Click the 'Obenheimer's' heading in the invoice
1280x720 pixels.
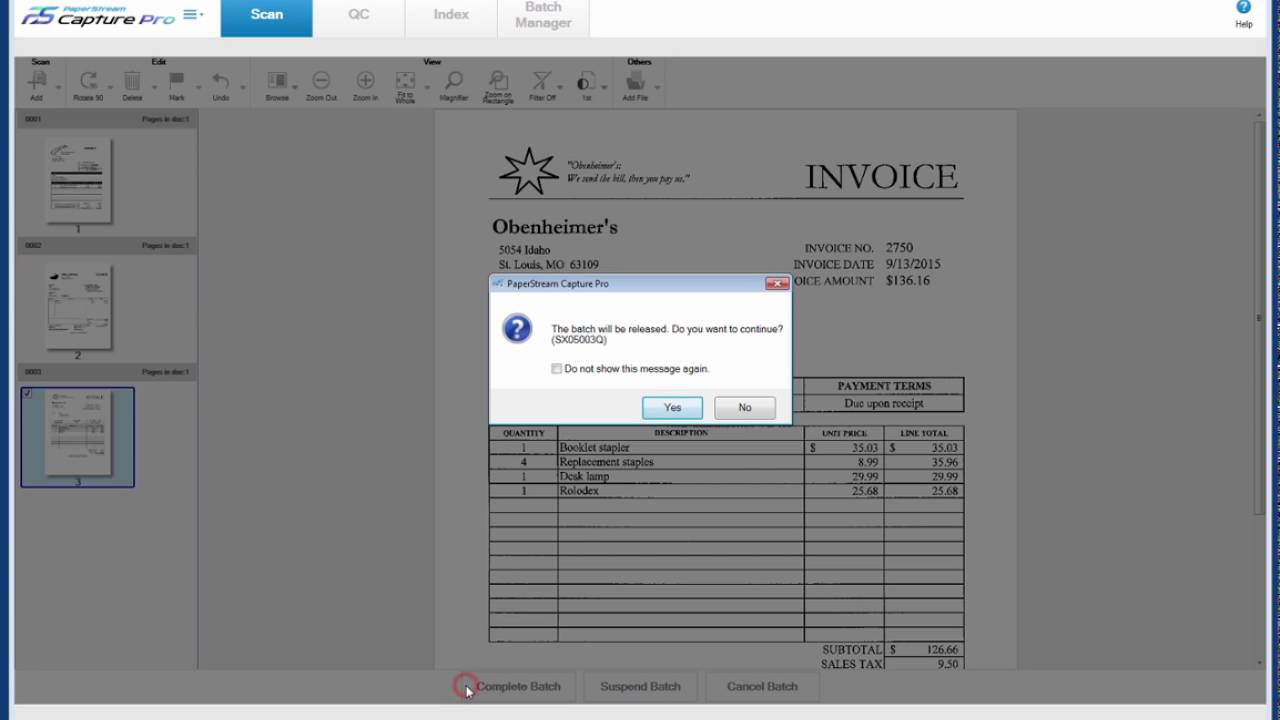click(554, 227)
